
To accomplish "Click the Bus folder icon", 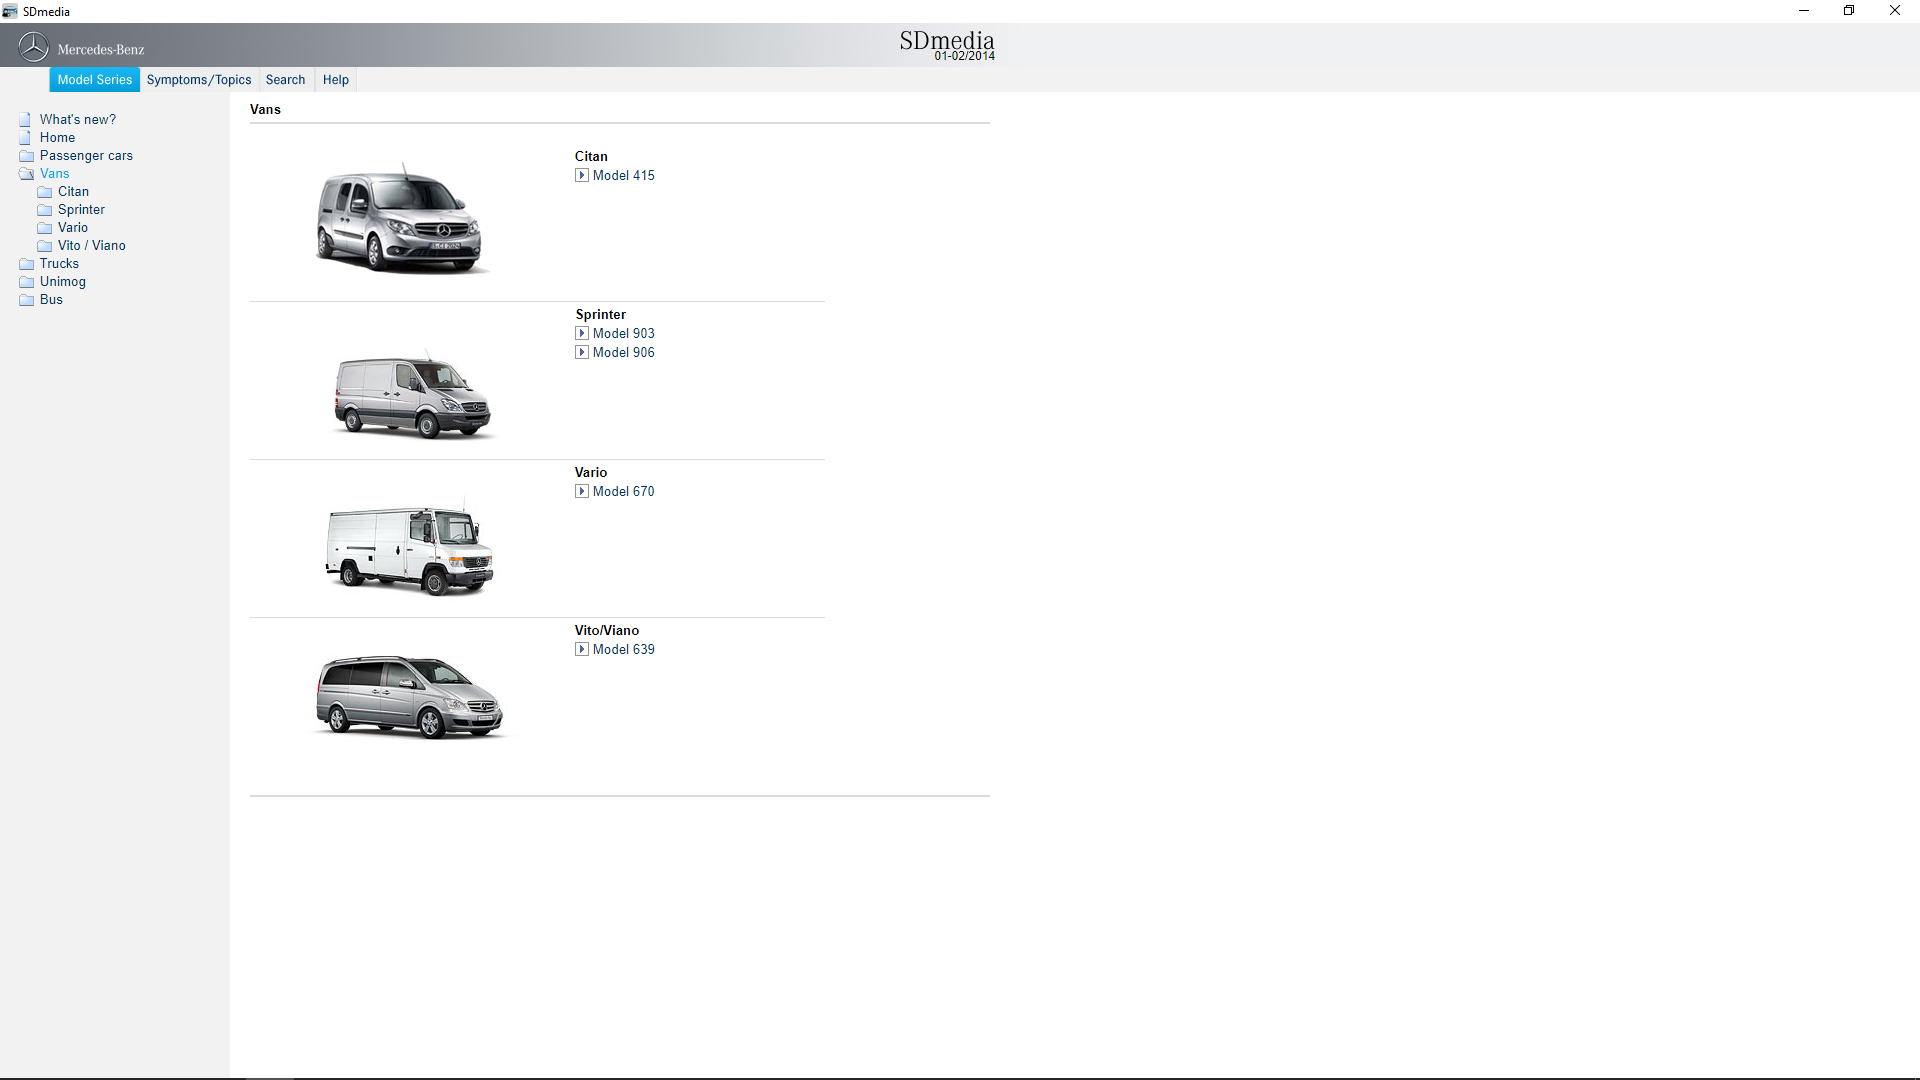I will pos(27,300).
